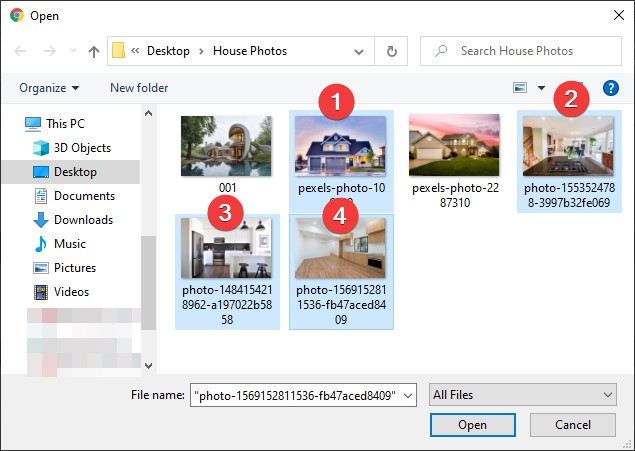Open Pictures in the navigation pane
The image size is (635, 451).
coord(75,268)
